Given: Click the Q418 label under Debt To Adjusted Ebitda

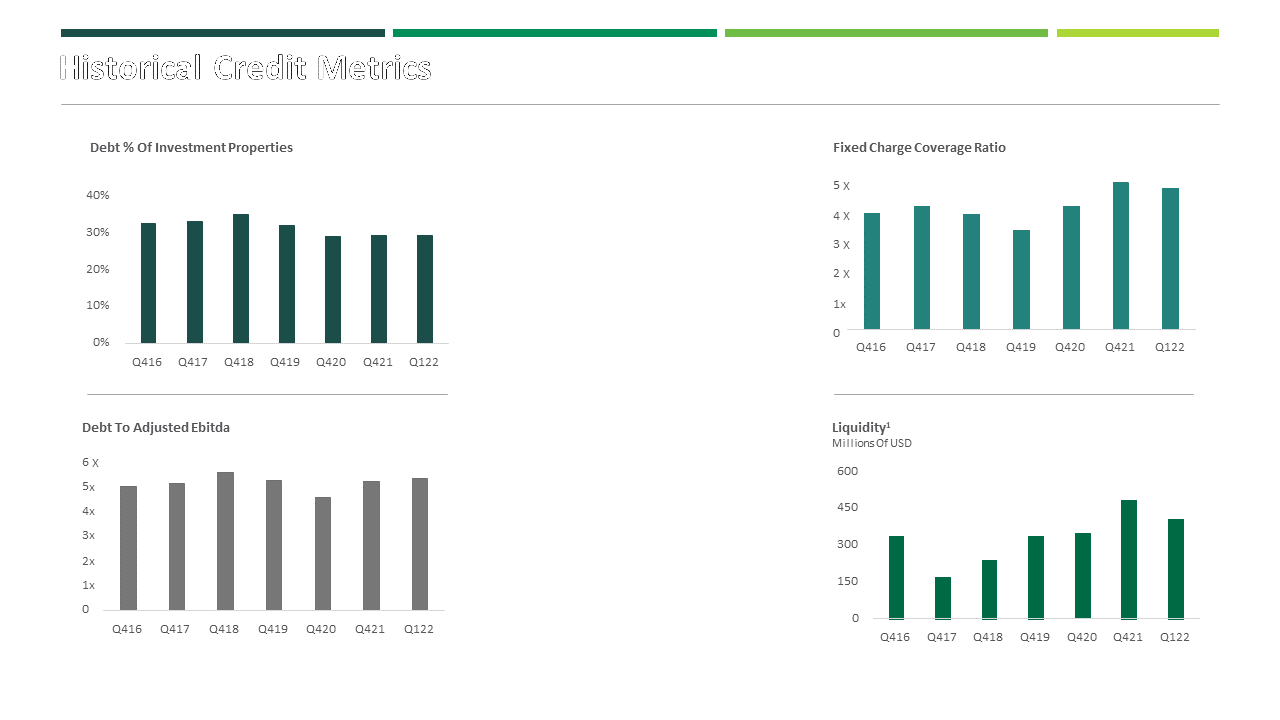Looking at the screenshot, I should [x=224, y=629].
